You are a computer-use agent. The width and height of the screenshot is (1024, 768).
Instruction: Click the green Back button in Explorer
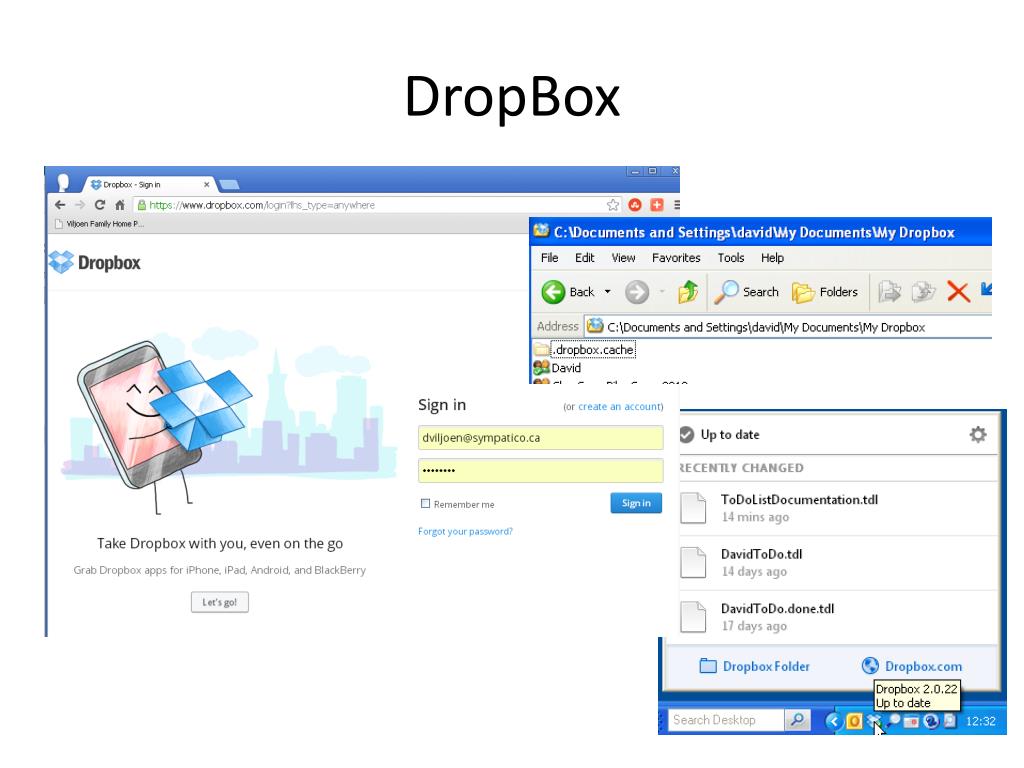[x=568, y=292]
